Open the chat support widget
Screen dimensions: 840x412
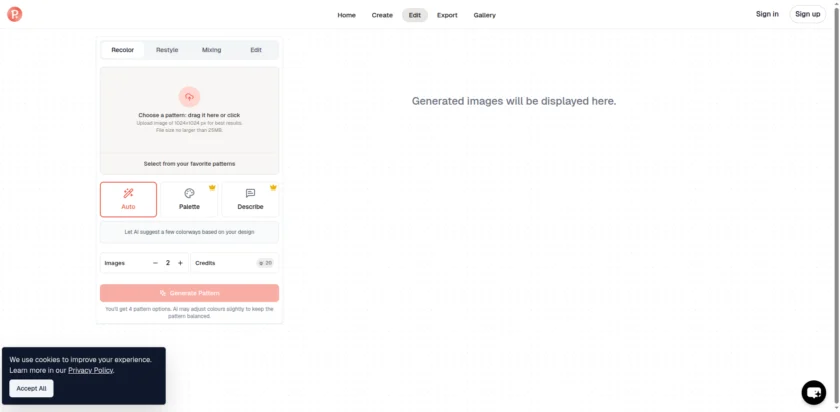coord(814,391)
